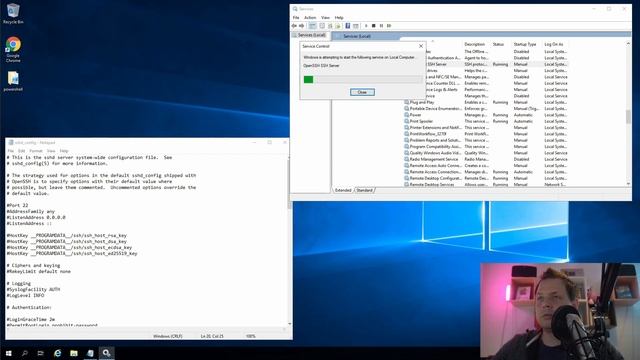Open Notepad File menu
The image size is (640, 360).
[x=11, y=151]
